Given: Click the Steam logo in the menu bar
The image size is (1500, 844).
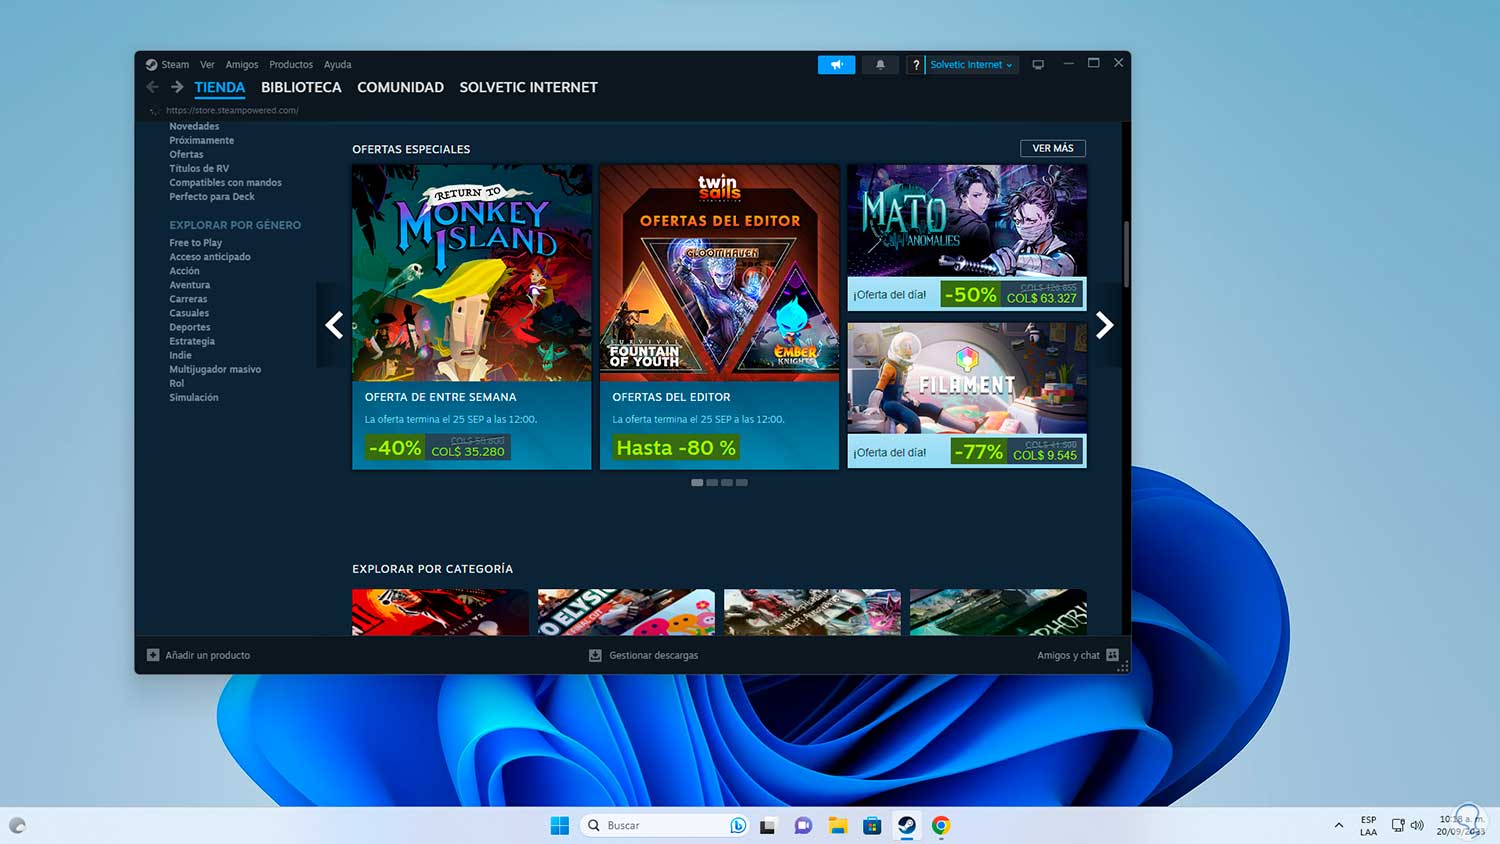Looking at the screenshot, I should coord(151,65).
